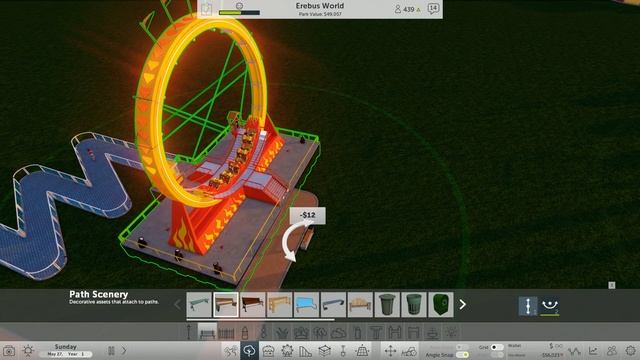Image resolution: width=640 pixels, height=360 pixels.
Task: Open the coaster track rides icon
Action: 305,351
